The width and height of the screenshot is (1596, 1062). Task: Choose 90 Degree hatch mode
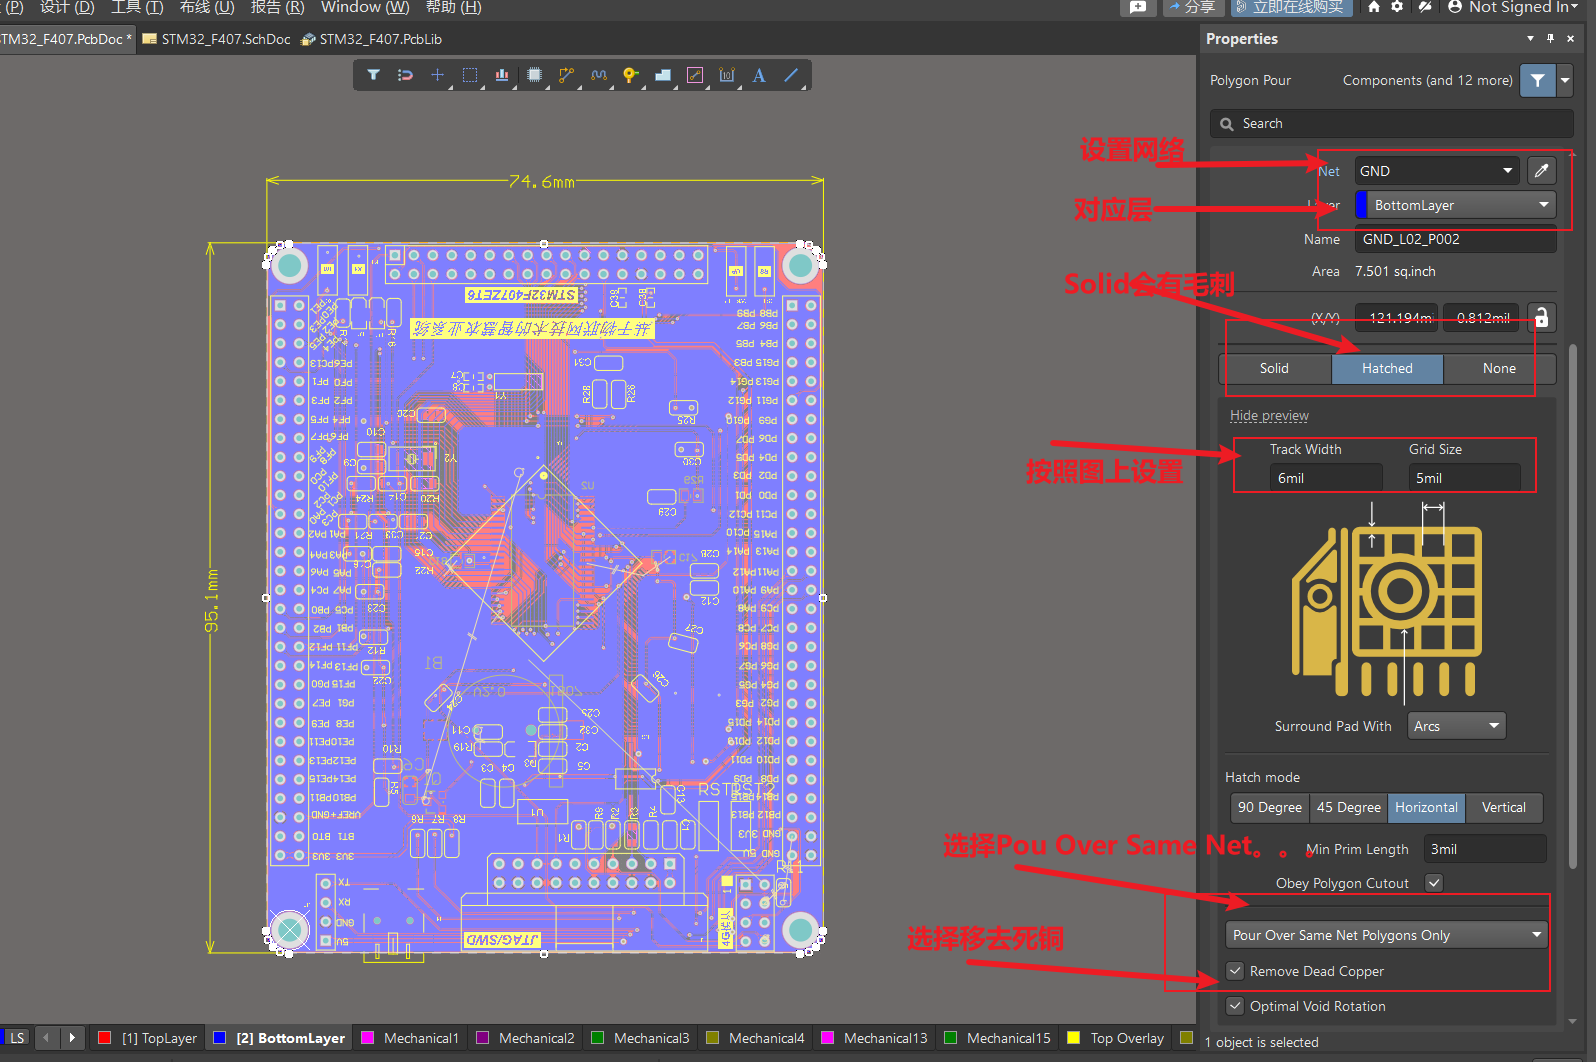[1270, 807]
